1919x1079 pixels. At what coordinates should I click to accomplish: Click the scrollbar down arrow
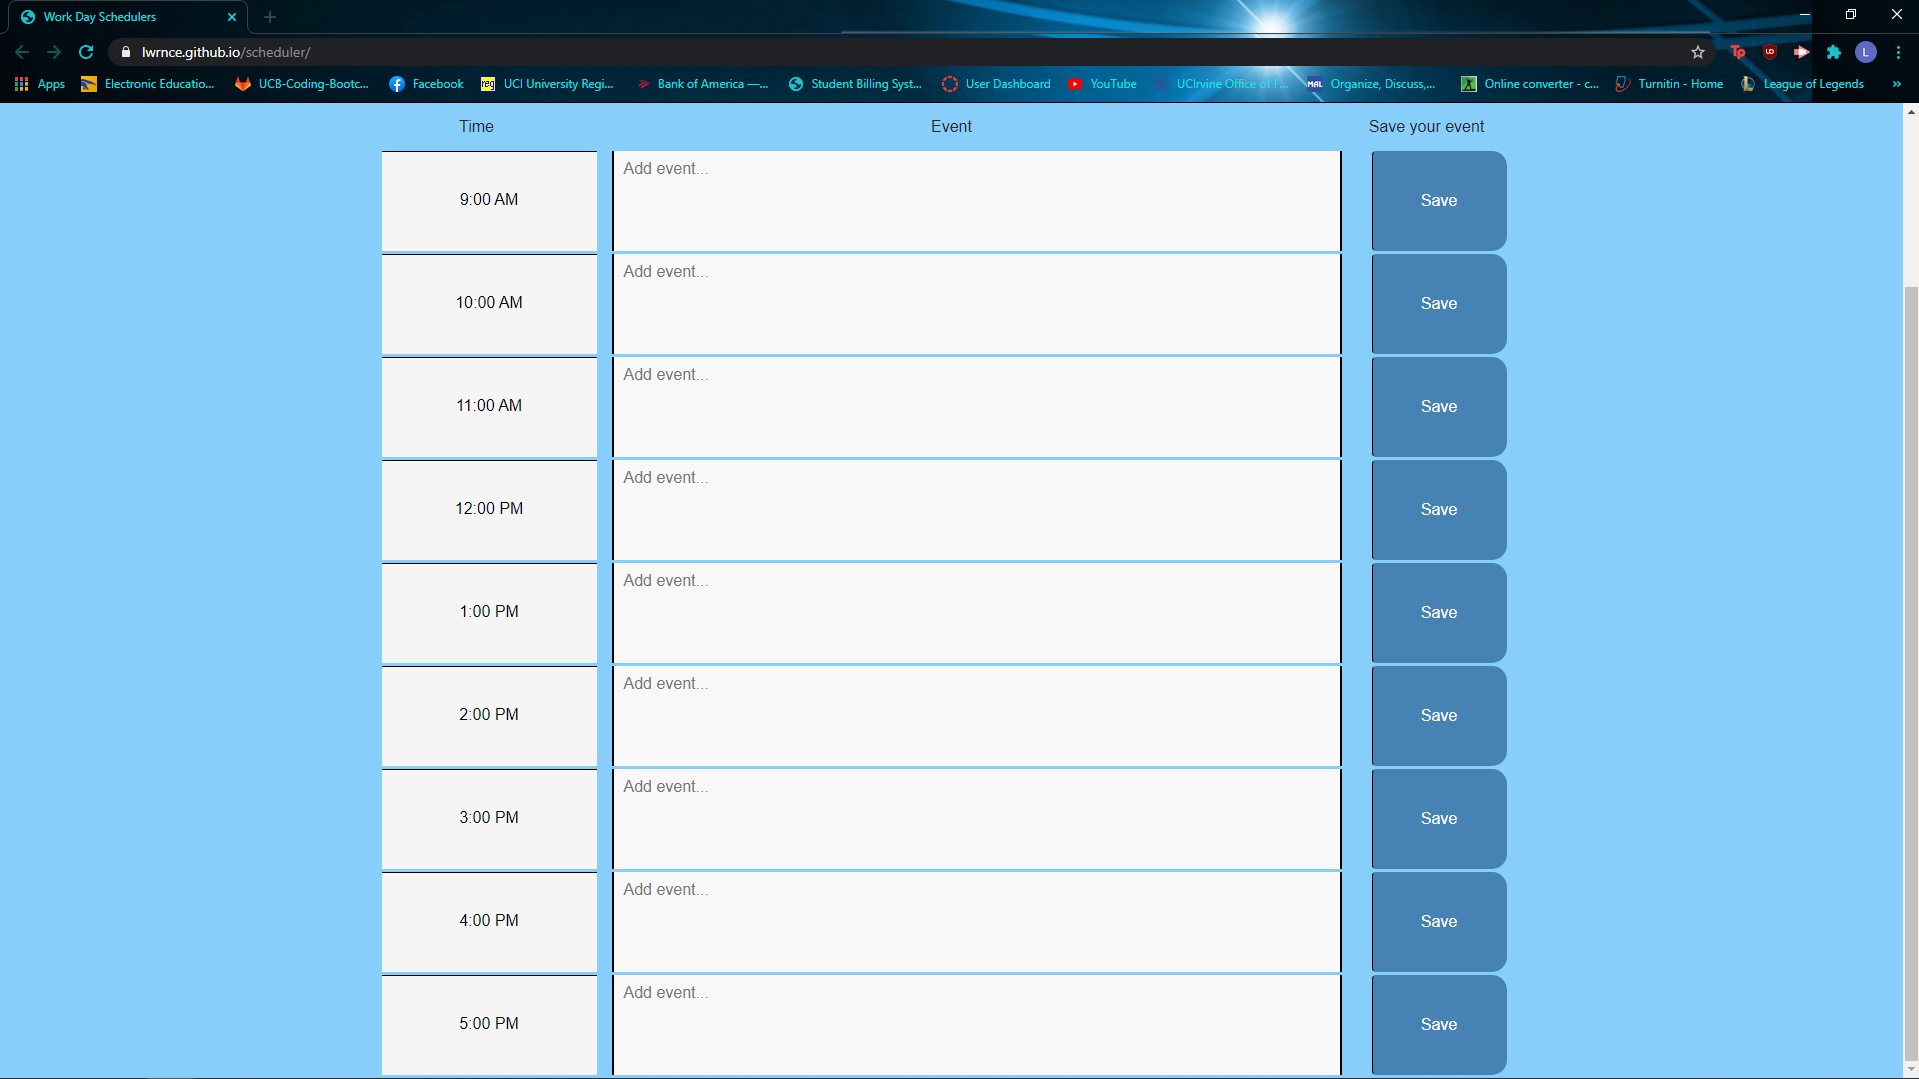1911,1070
